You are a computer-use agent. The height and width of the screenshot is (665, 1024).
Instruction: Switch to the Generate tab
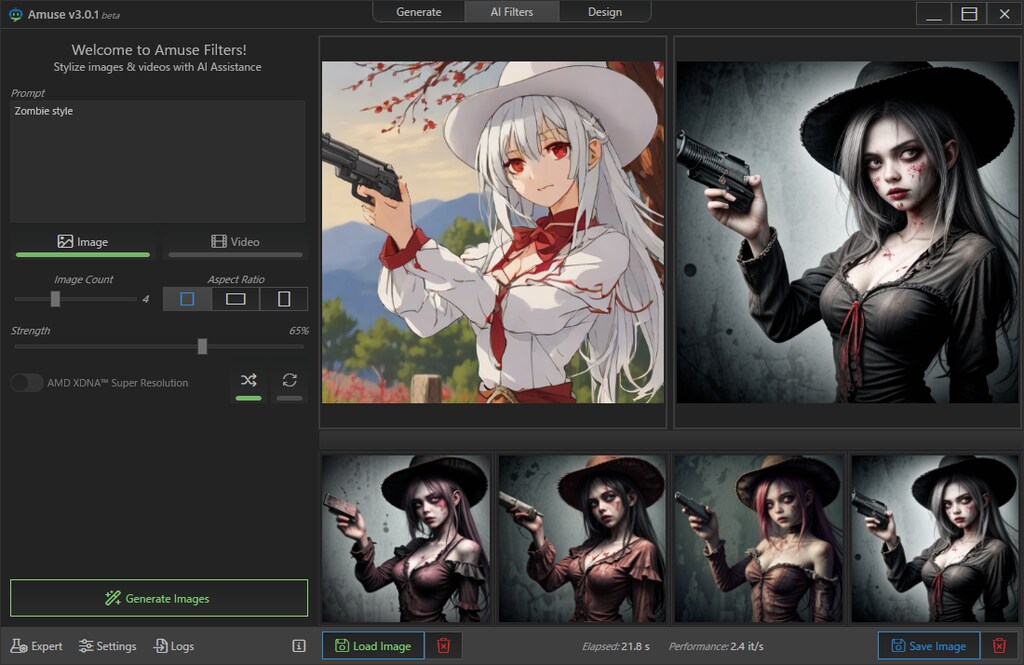419,12
